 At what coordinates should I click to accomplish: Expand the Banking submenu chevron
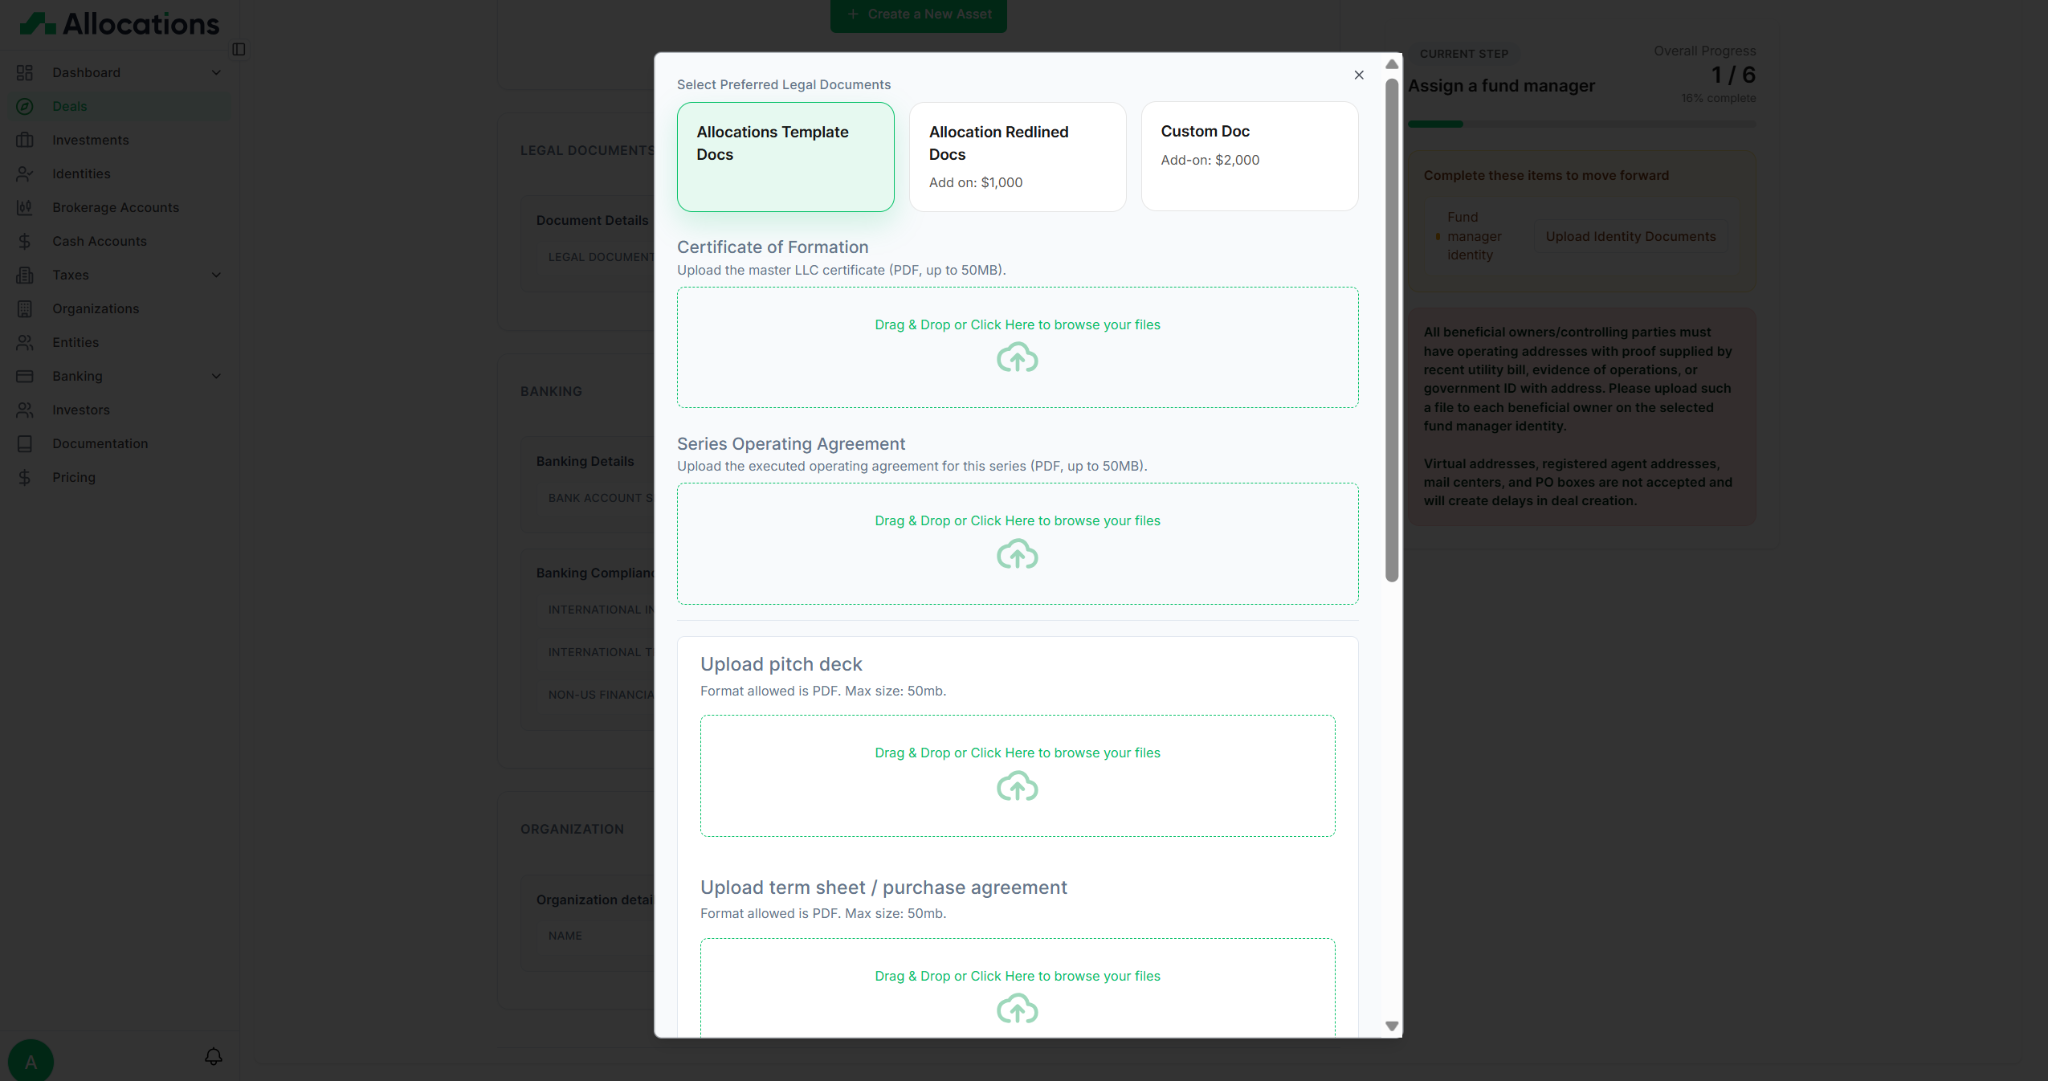point(216,377)
